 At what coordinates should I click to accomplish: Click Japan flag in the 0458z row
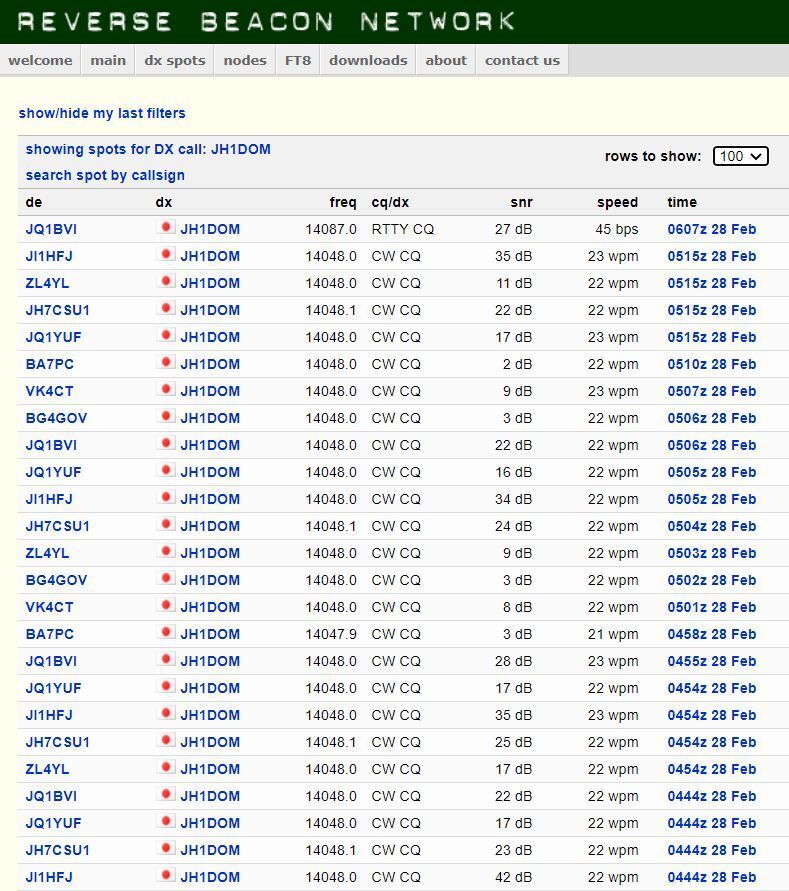(165, 632)
